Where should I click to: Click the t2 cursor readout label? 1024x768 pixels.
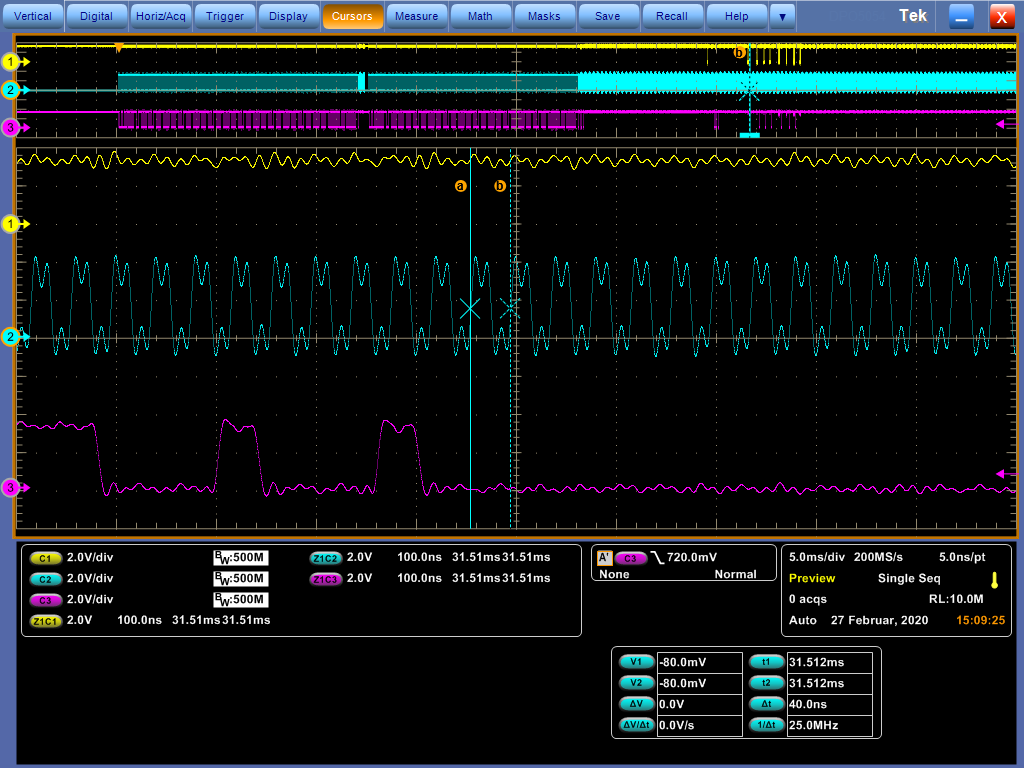point(766,683)
